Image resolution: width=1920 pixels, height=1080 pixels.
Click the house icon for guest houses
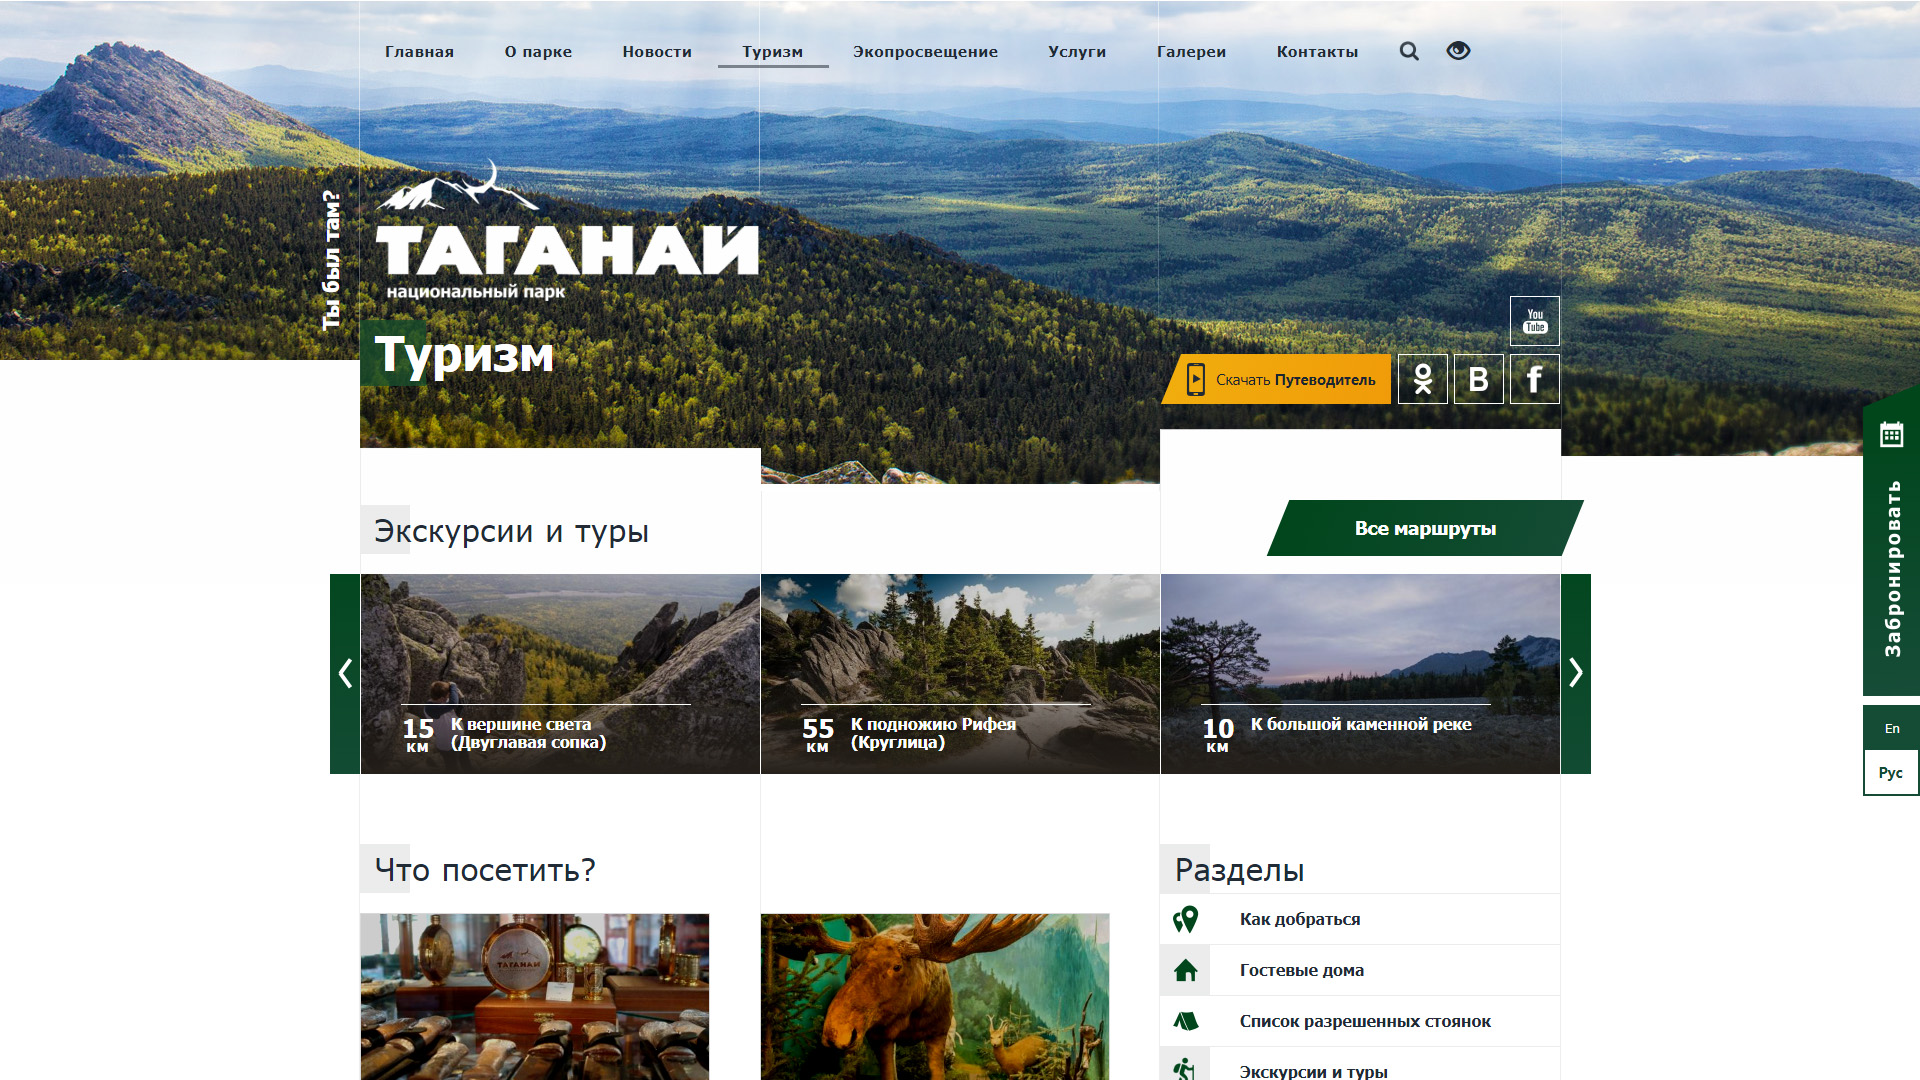1185,970
